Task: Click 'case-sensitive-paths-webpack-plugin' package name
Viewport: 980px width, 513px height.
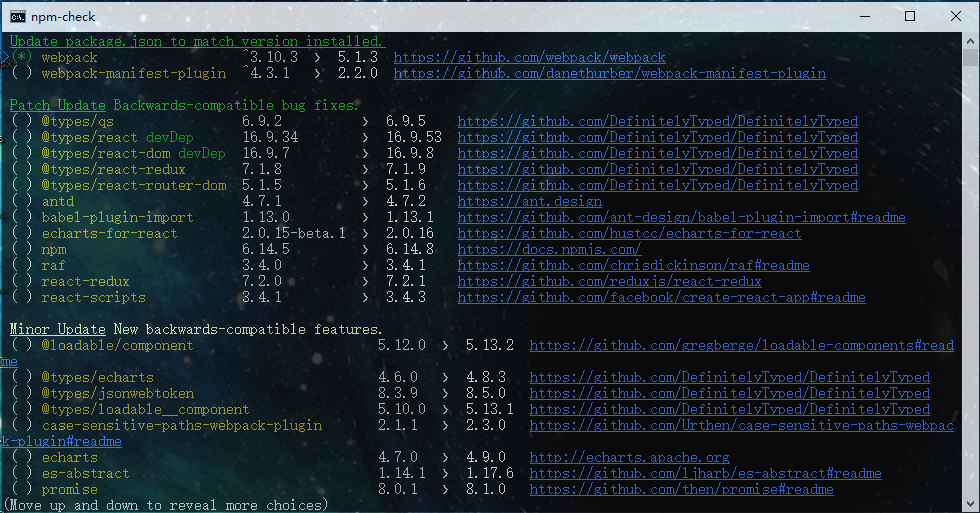Action: coord(182,425)
